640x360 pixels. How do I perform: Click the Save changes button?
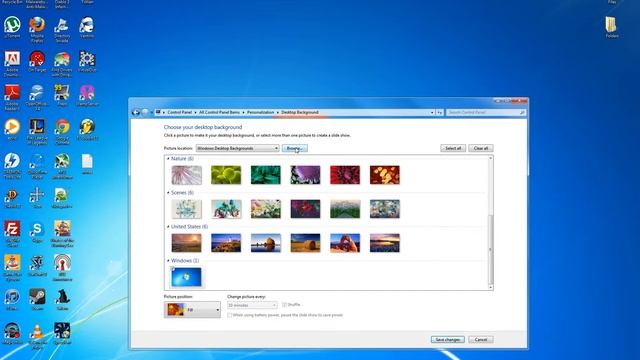[x=448, y=340]
